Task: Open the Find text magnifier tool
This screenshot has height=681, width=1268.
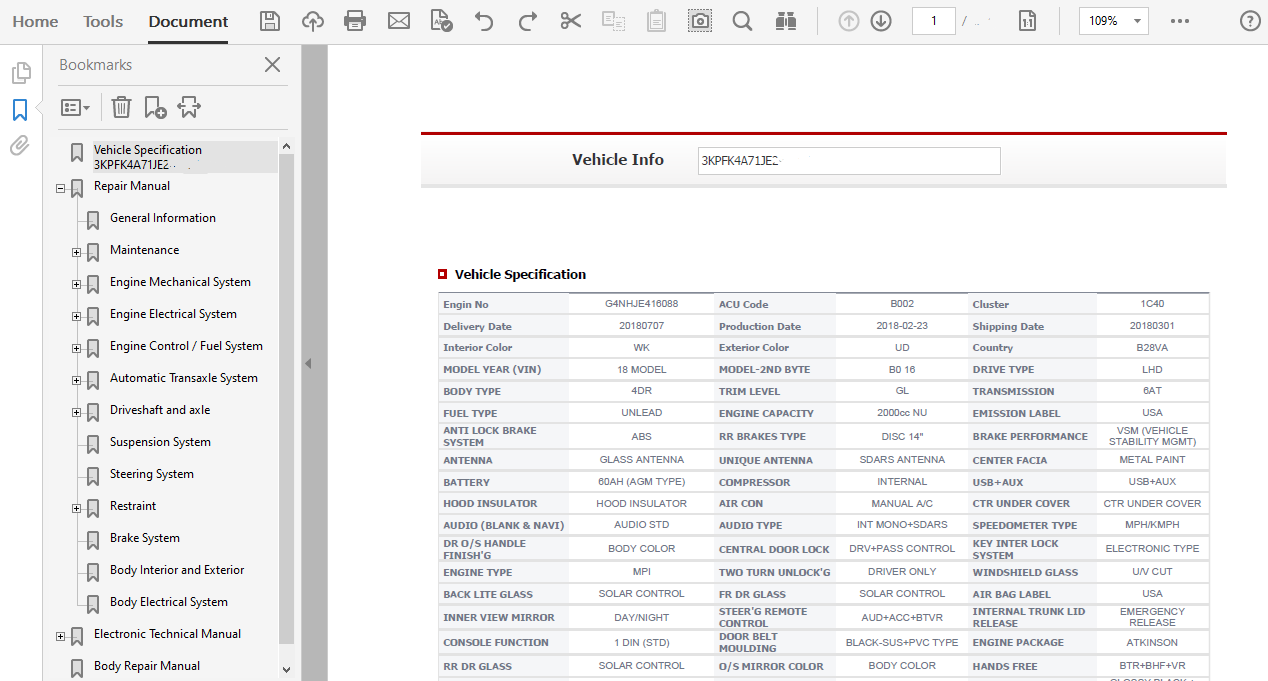Action: click(x=742, y=21)
